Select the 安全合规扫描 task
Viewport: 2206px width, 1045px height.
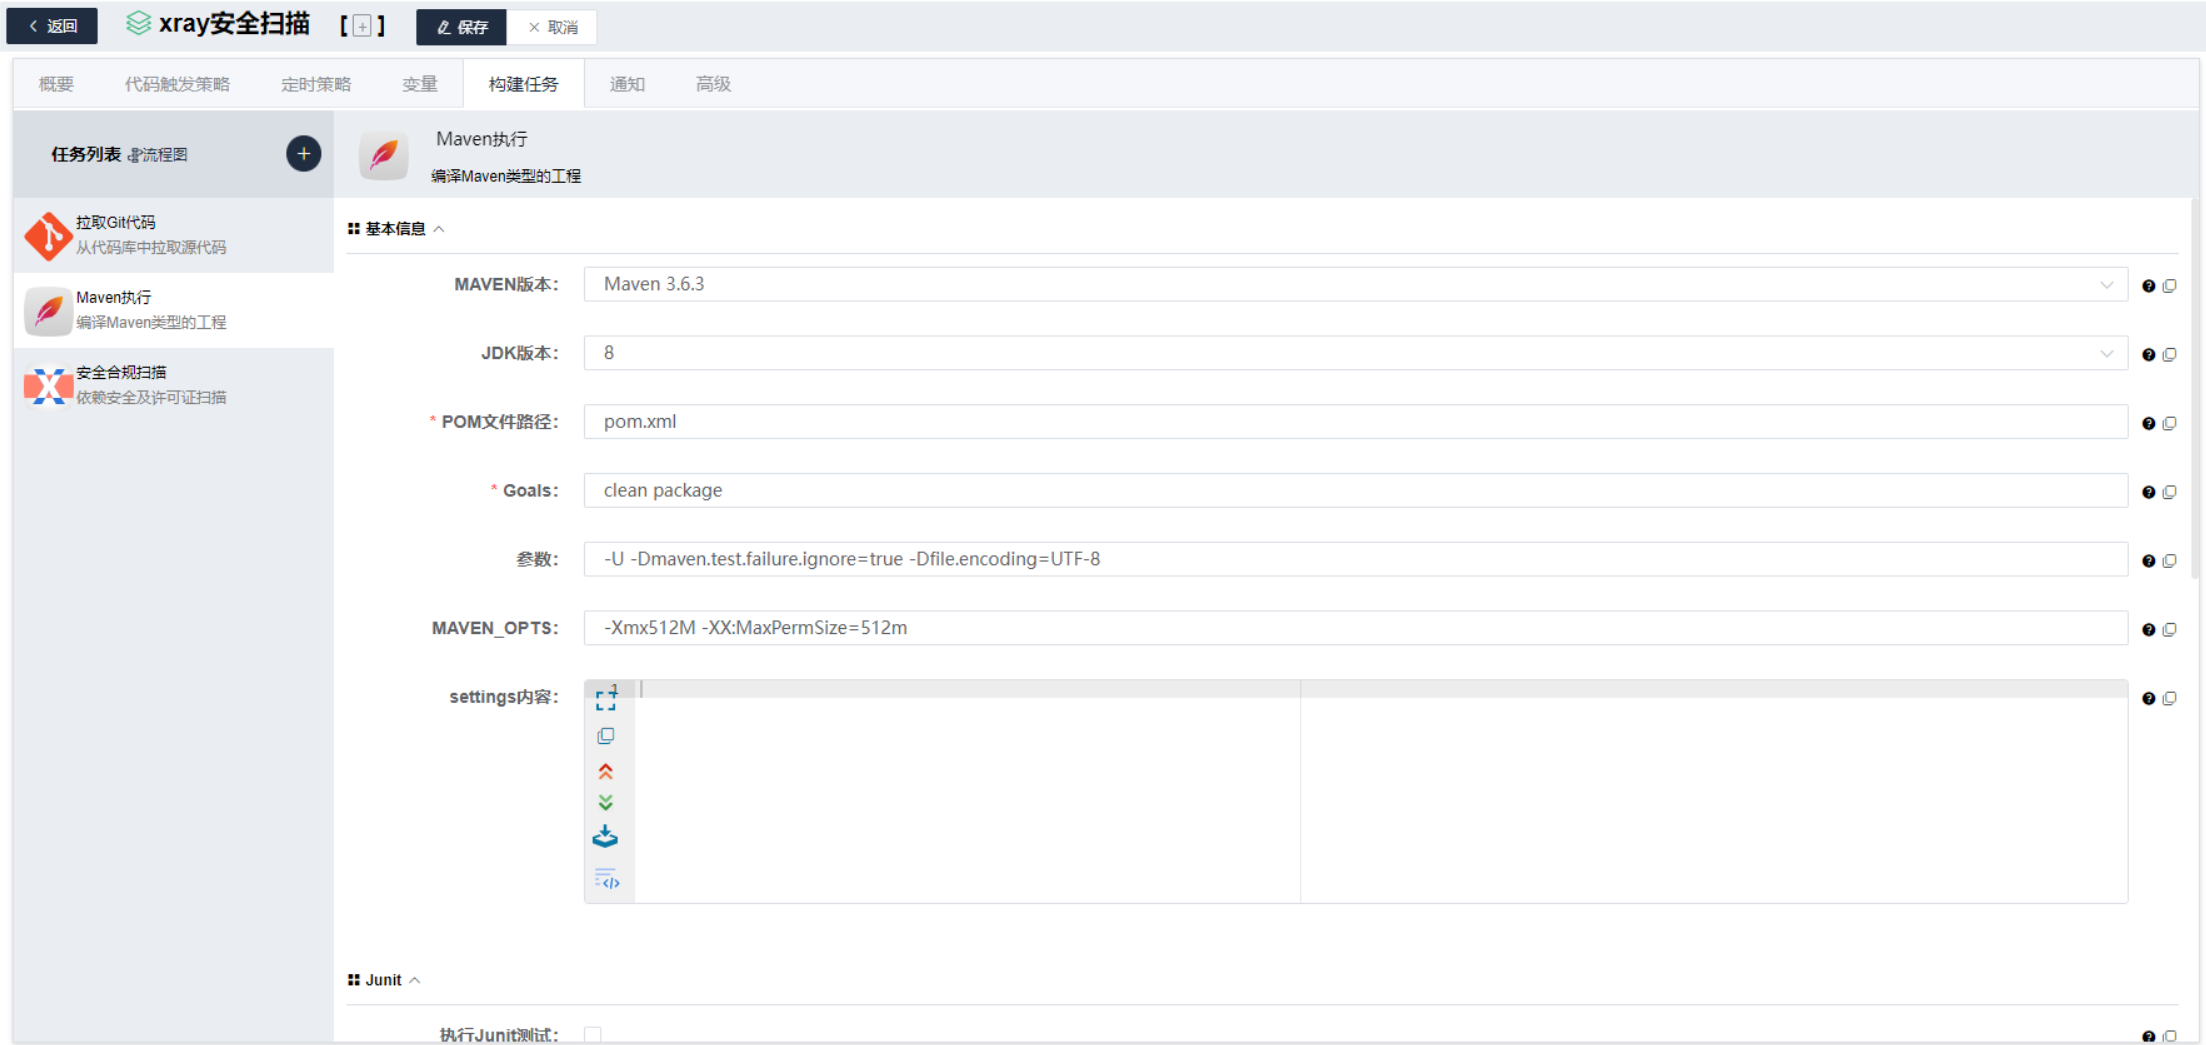174,385
